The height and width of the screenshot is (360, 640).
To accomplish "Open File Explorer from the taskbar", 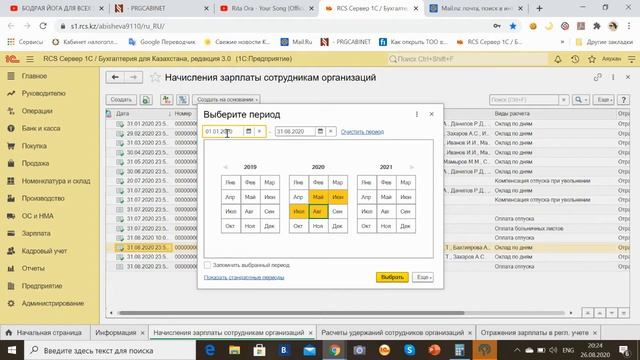I will (234, 350).
